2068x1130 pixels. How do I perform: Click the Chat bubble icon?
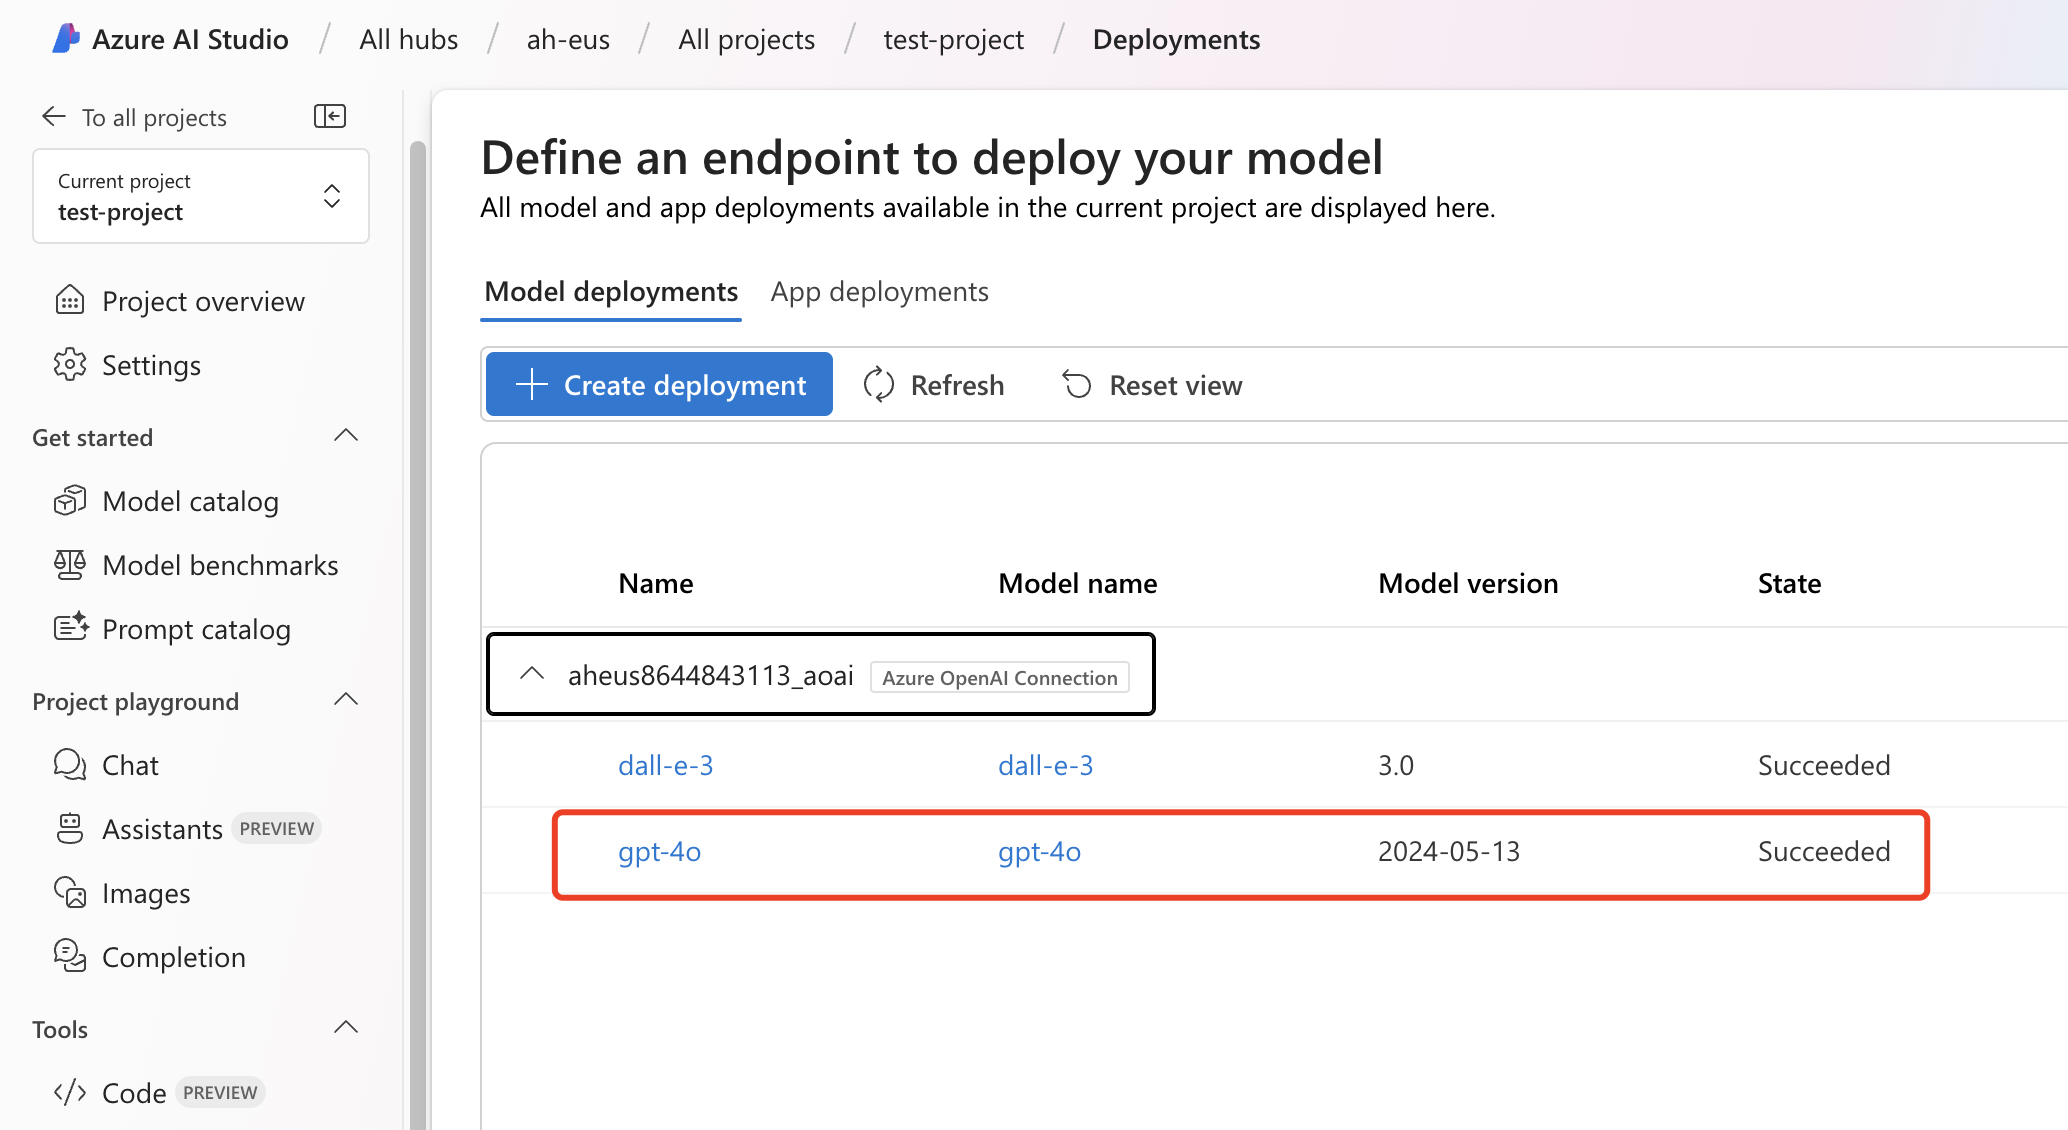click(x=70, y=765)
